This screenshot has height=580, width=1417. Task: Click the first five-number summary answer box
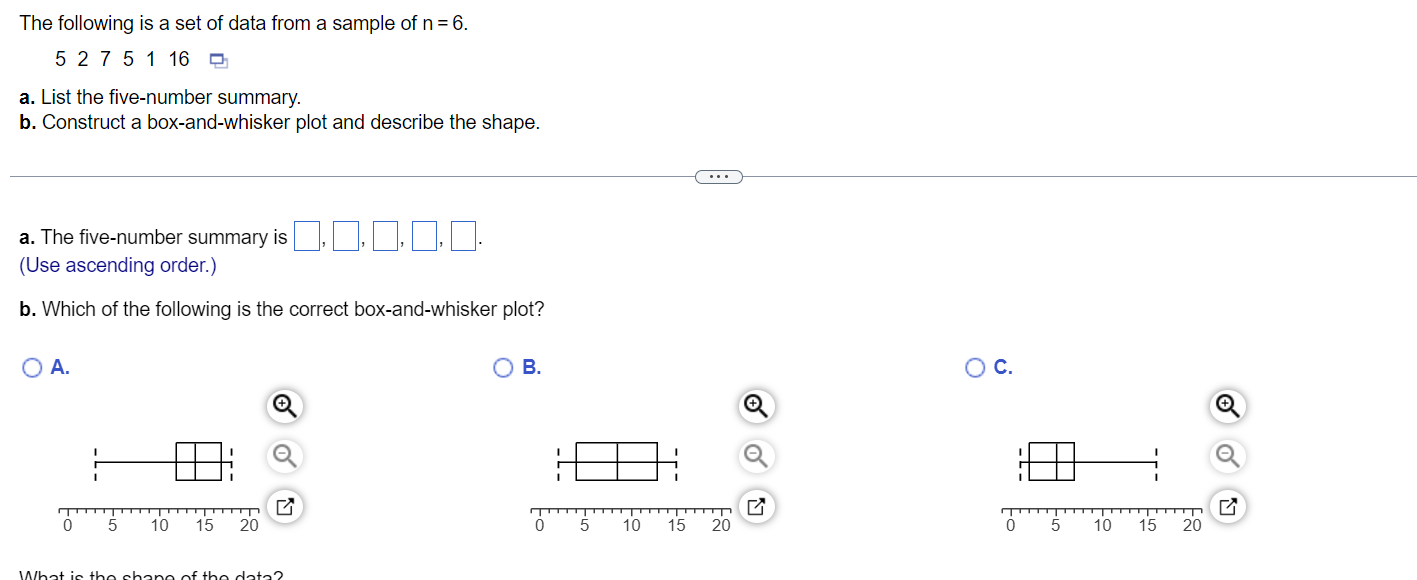click(305, 235)
